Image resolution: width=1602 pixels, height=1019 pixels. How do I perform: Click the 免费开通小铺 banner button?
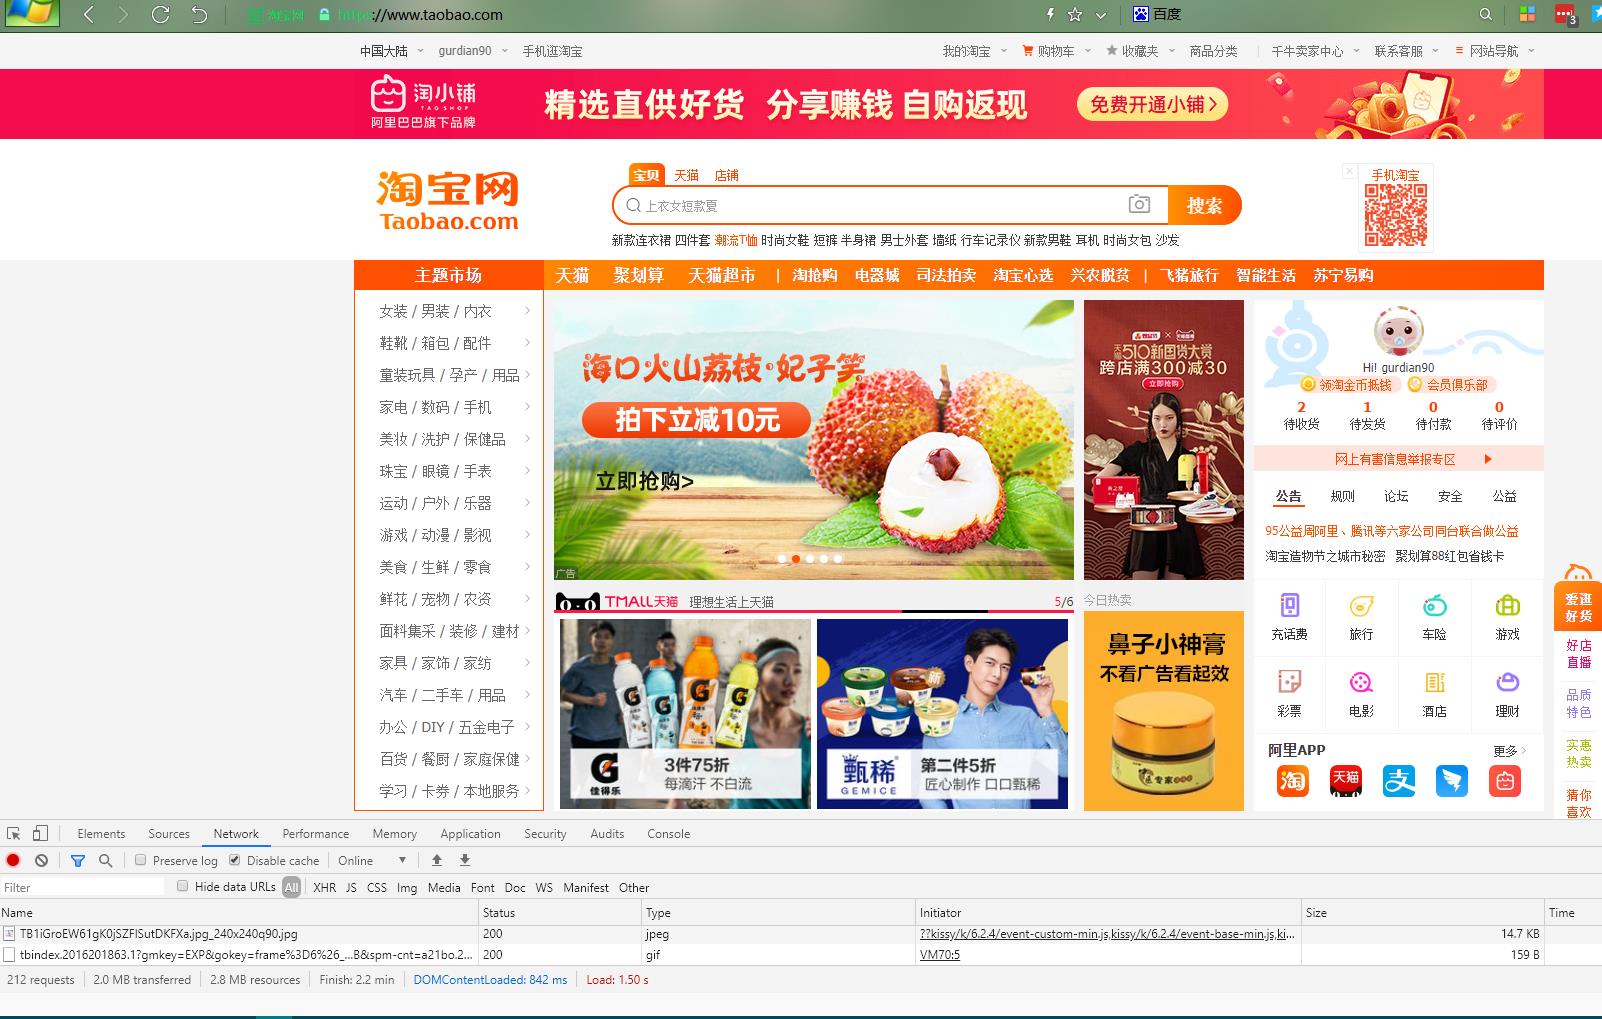[1152, 105]
